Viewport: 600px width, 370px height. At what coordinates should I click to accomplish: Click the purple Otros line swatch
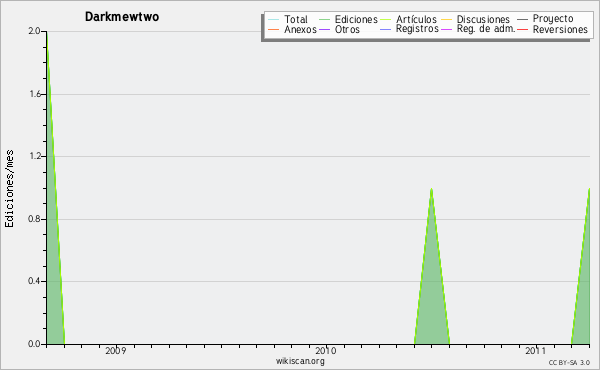(324, 29)
